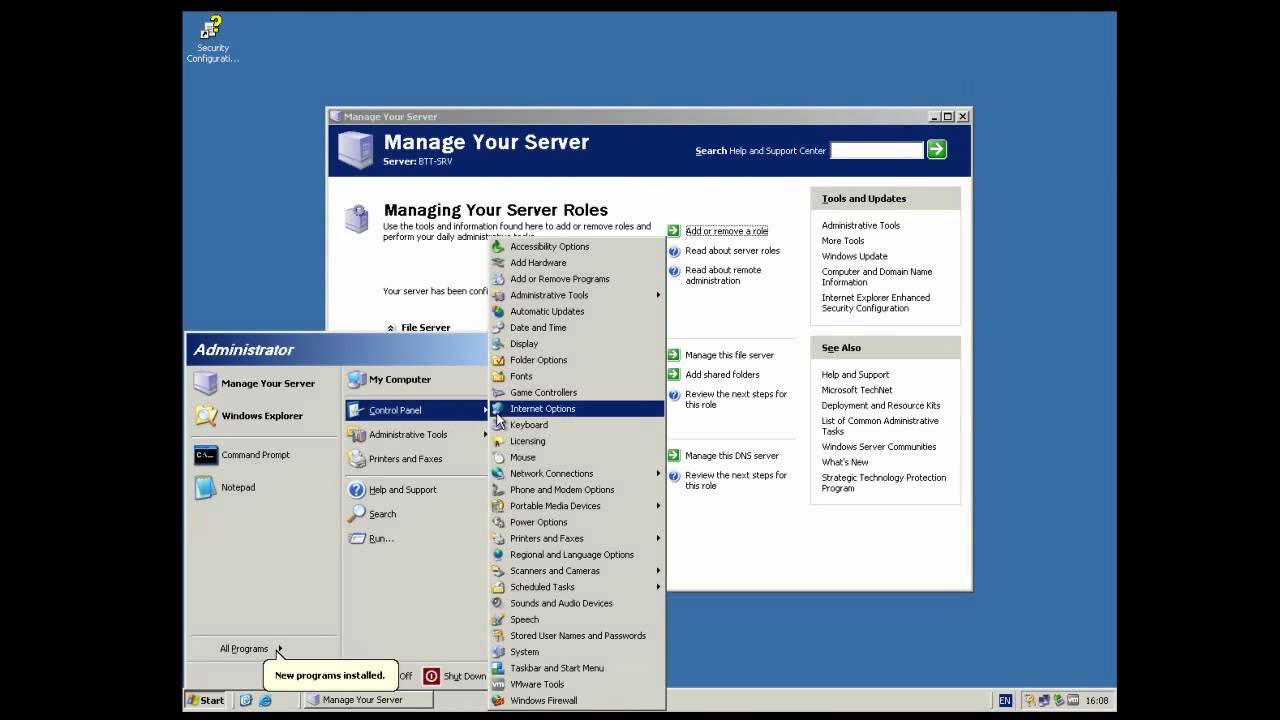
Task: Open Taskbar and Start Menu entry
Action: point(577,668)
